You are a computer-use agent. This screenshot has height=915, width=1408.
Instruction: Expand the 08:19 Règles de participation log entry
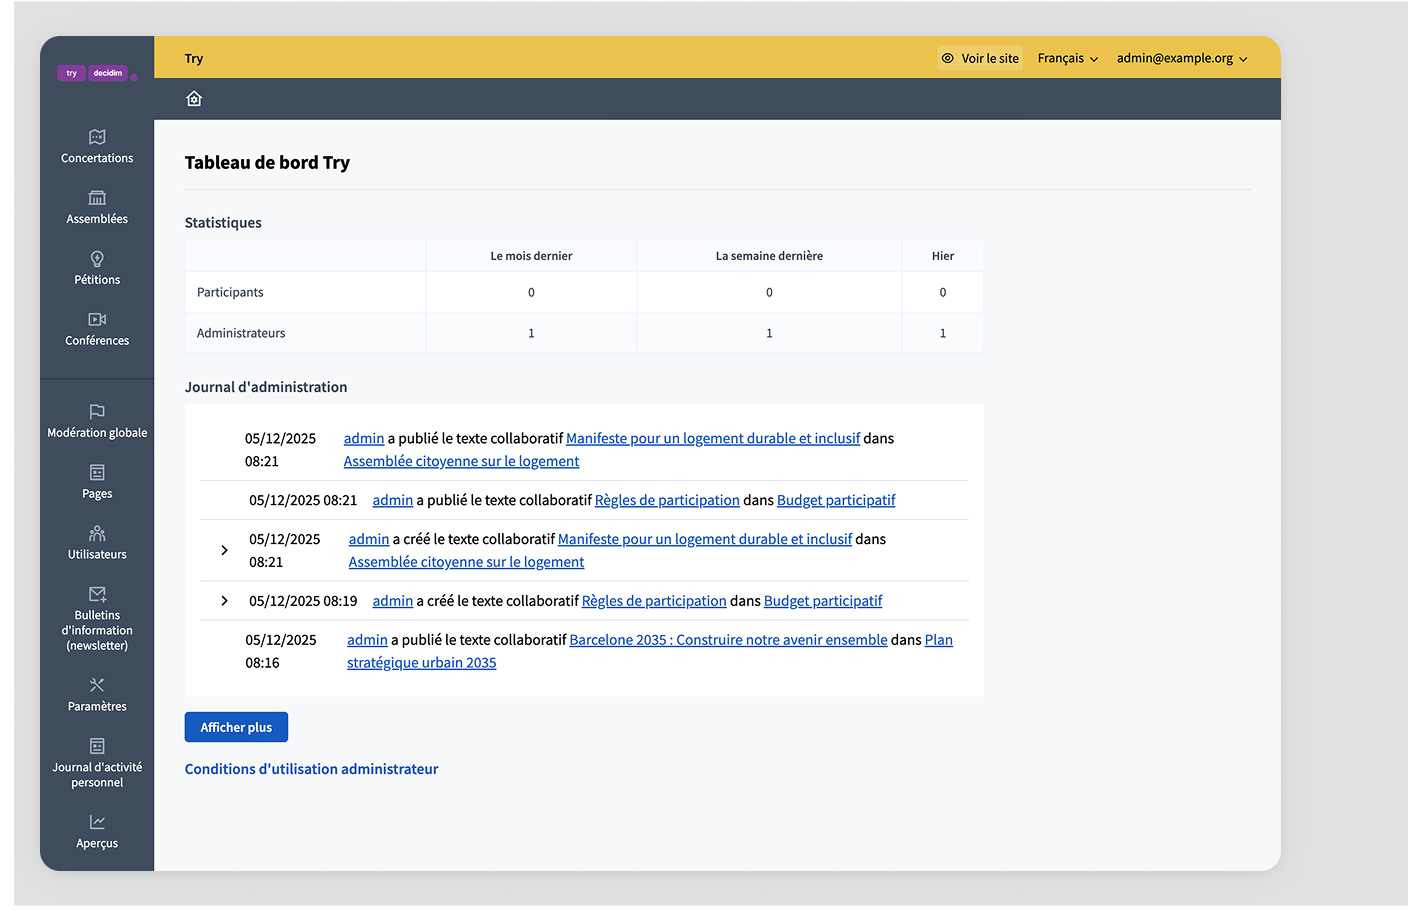point(224,600)
